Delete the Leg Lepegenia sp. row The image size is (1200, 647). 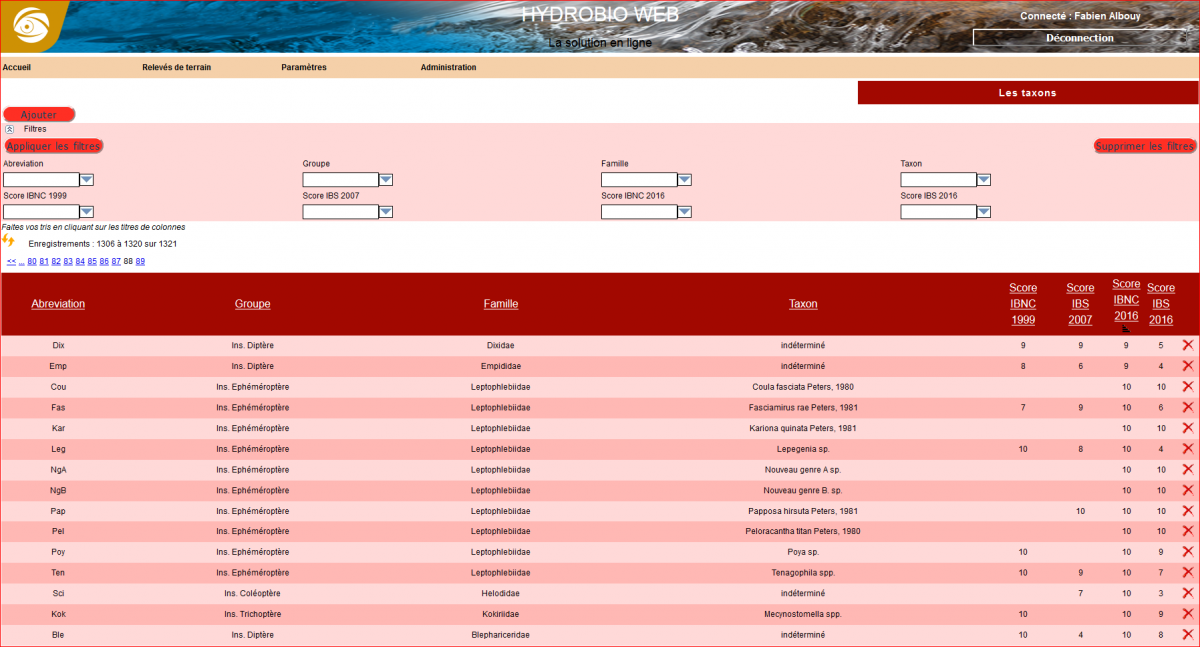click(x=1188, y=449)
